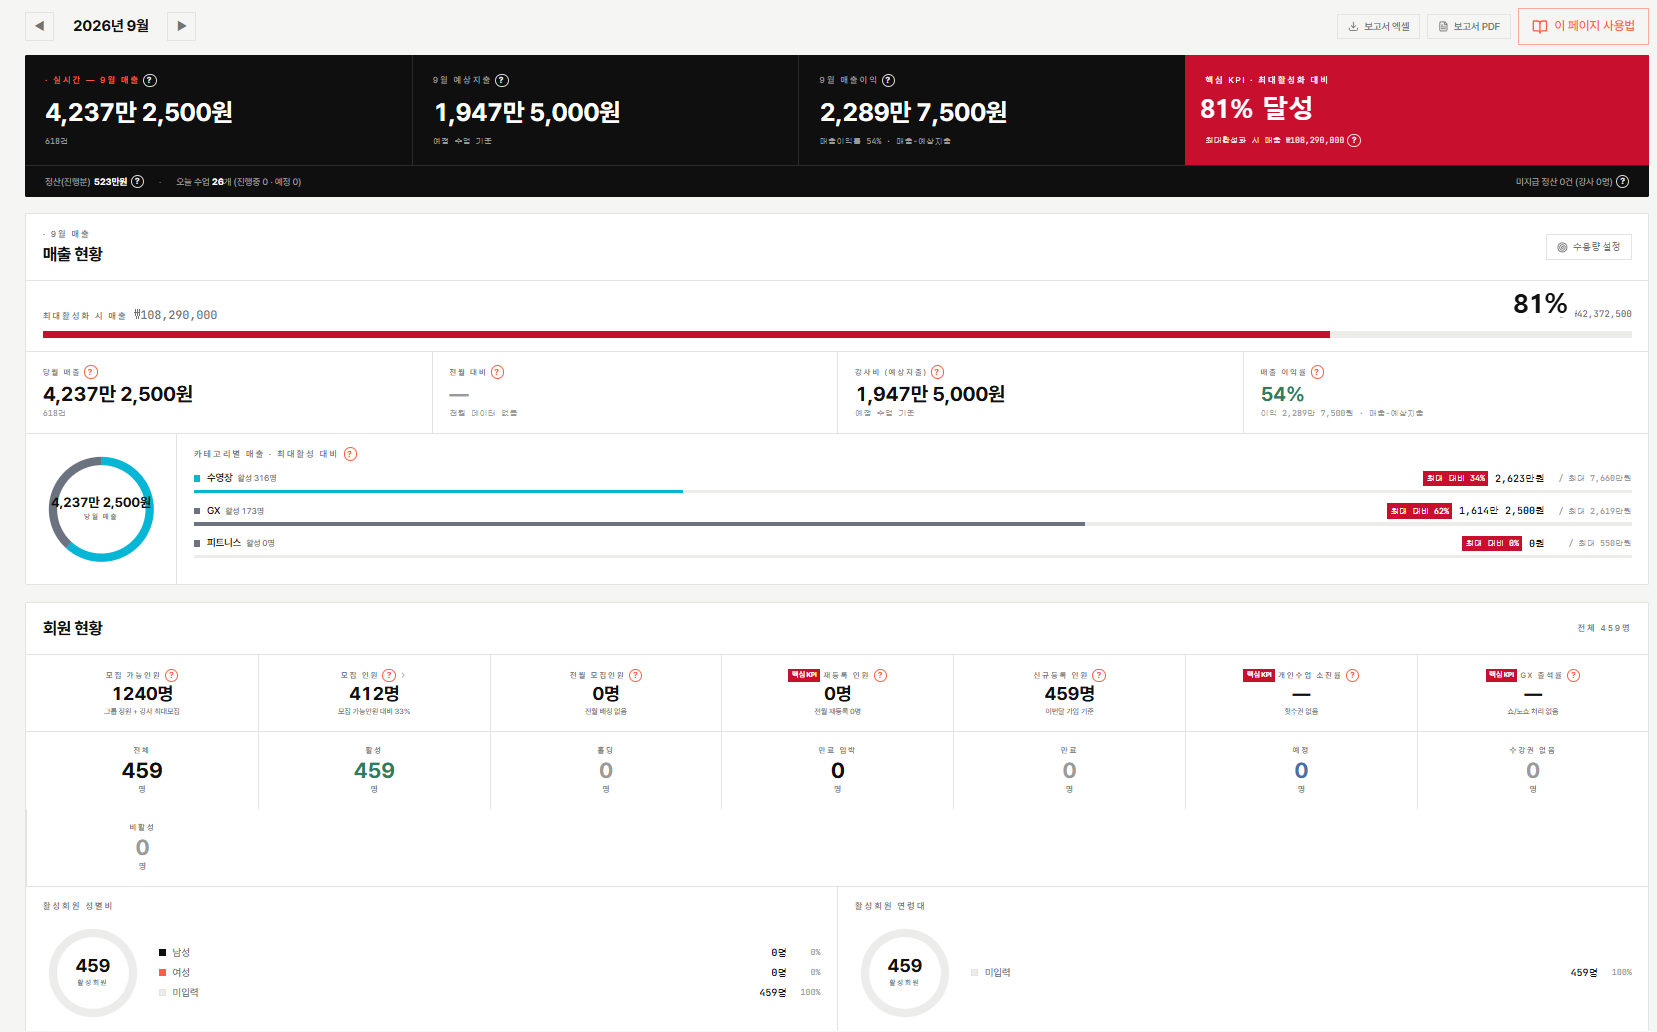This screenshot has width=1657, height=1032.
Task: Click the 예정 0 member count
Action: pos(1301,770)
